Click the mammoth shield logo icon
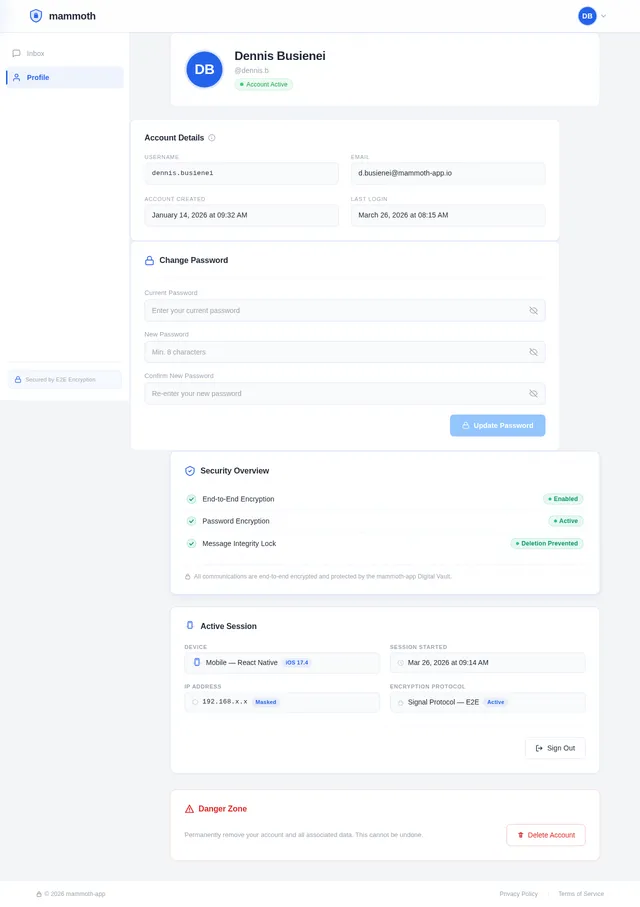 click(x=36, y=16)
